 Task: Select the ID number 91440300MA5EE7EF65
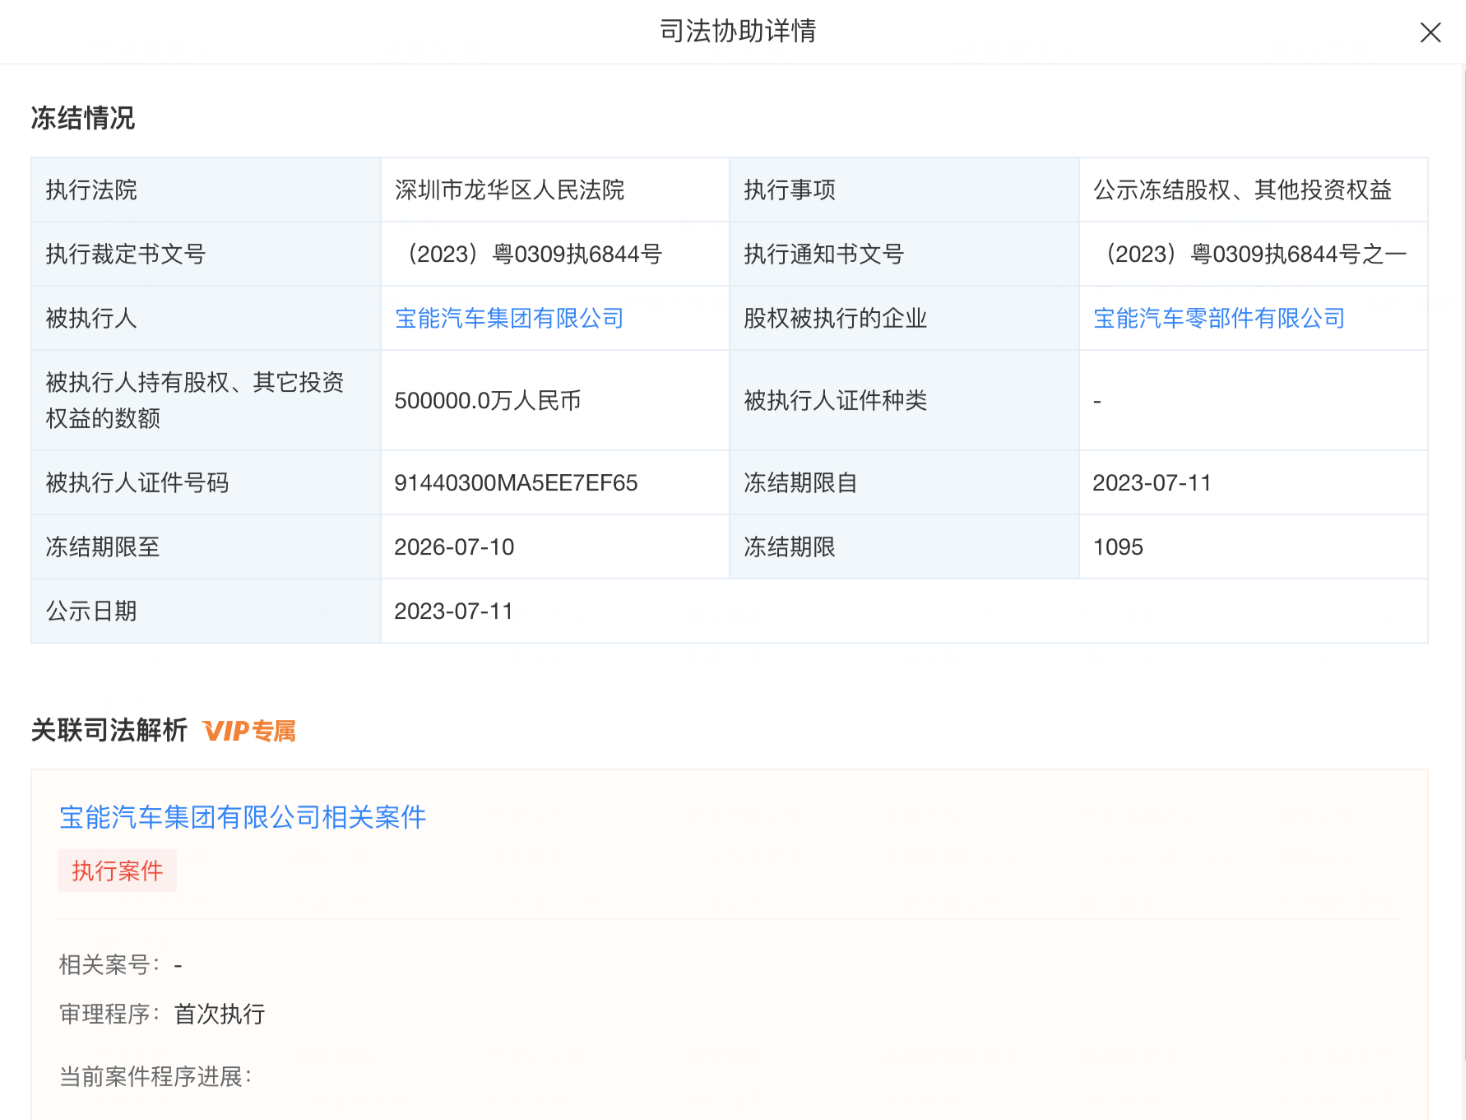[x=516, y=483]
